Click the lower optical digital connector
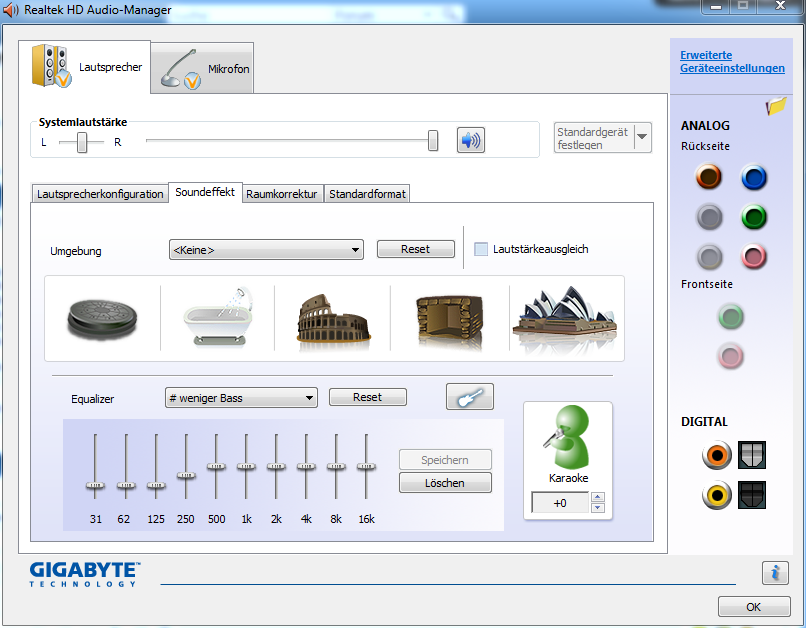806x628 pixels. [x=752, y=495]
